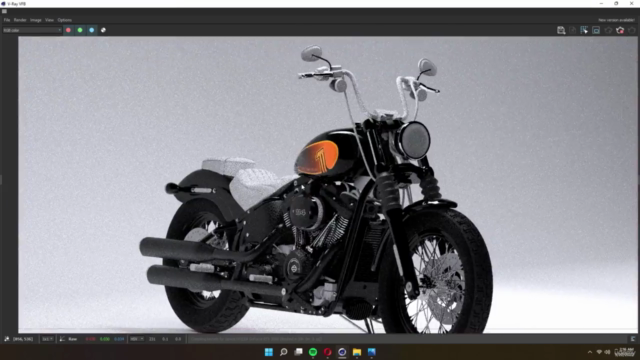Click the rendered motorcycle image
The height and width of the screenshot is (360, 640).
point(327,184)
